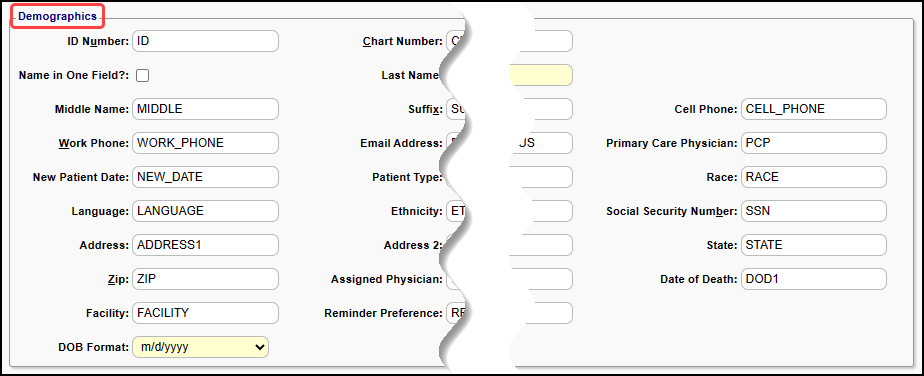Click the State input field
924x376 pixels.
tap(814, 245)
